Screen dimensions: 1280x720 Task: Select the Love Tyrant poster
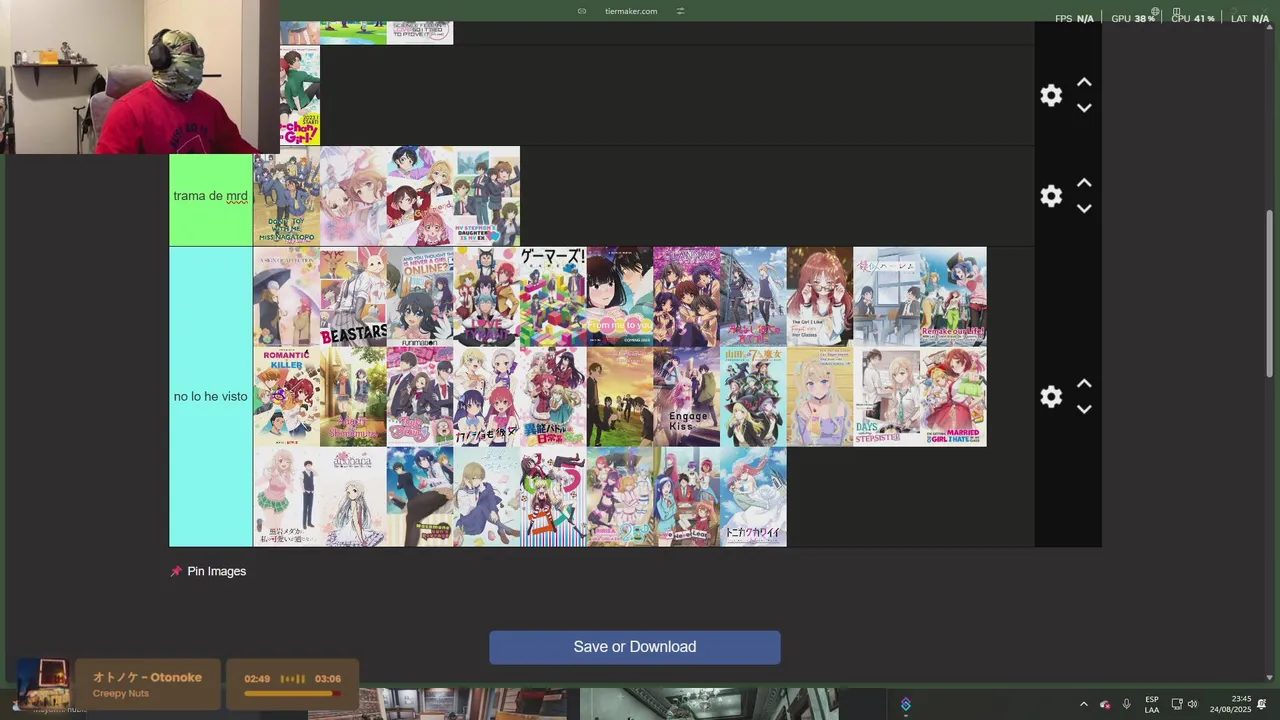click(x=486, y=297)
